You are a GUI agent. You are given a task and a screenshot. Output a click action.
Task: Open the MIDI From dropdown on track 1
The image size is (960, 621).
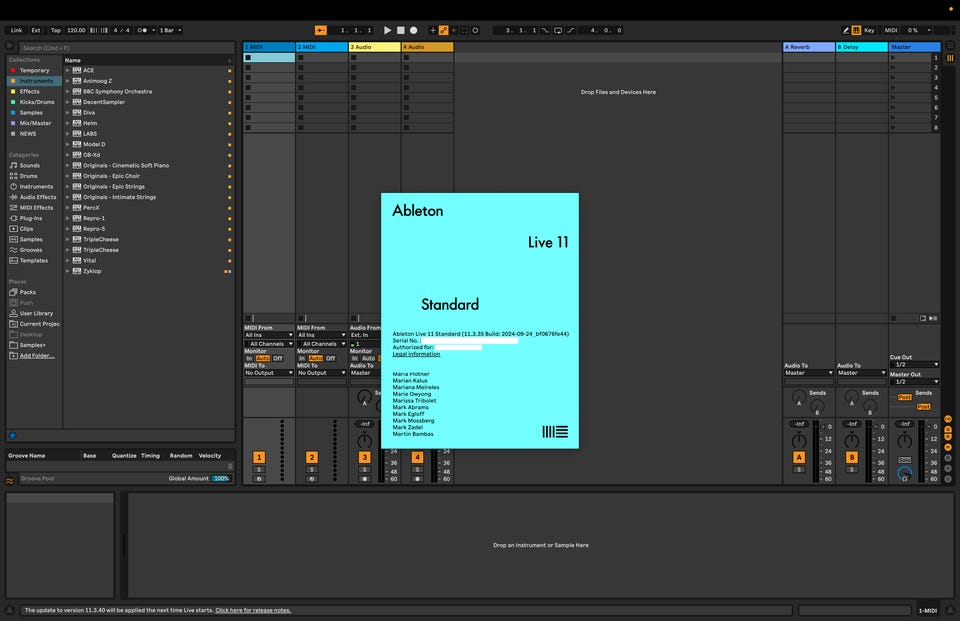[269, 335]
